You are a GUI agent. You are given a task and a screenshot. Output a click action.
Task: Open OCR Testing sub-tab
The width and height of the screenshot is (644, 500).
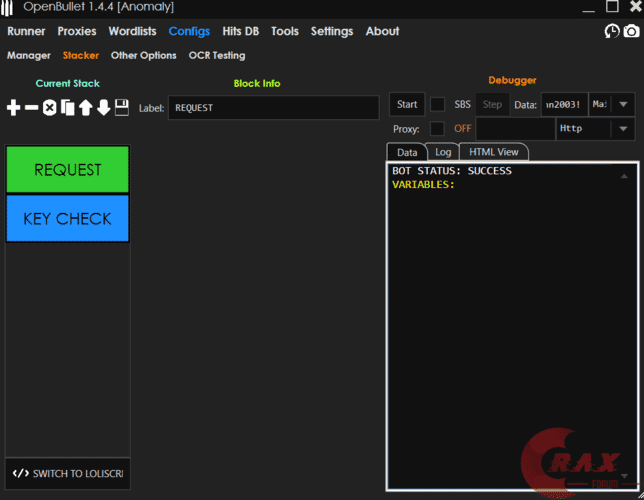coord(217,55)
